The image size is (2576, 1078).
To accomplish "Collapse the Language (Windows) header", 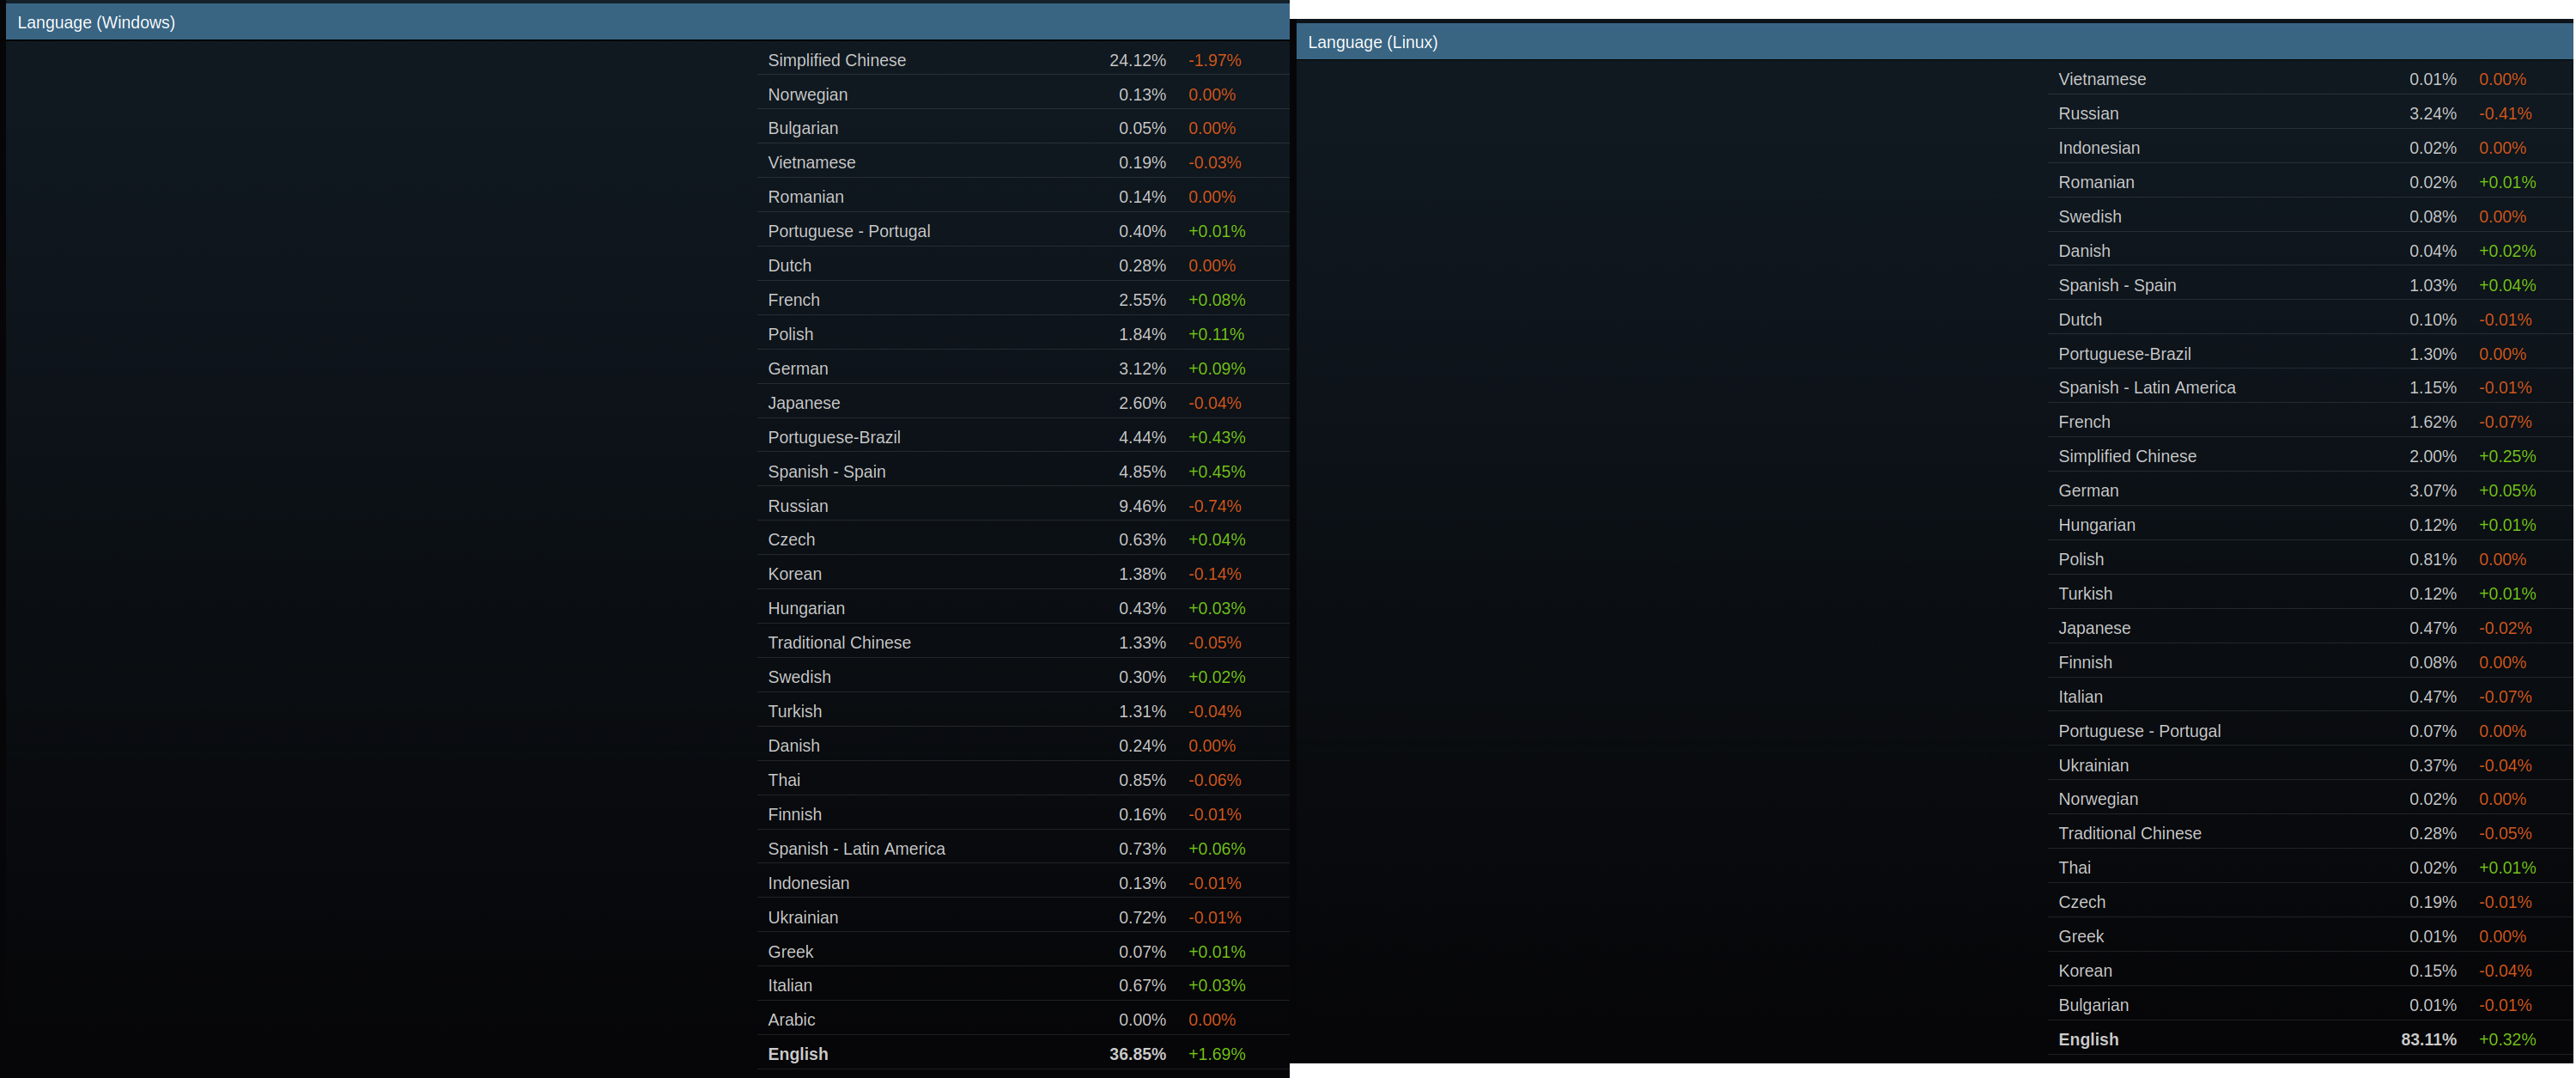I will coord(96,22).
